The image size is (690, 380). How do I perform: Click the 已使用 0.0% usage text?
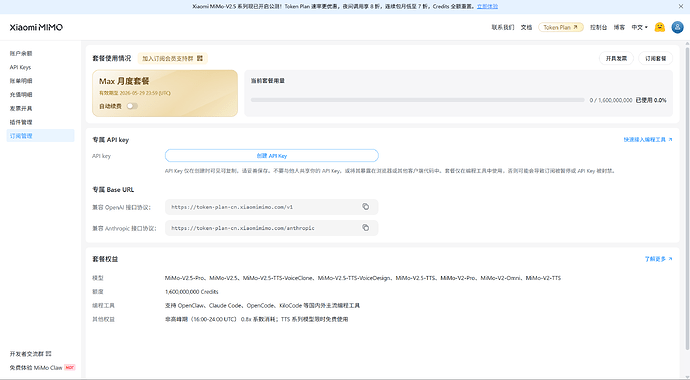pyautogui.click(x=651, y=100)
